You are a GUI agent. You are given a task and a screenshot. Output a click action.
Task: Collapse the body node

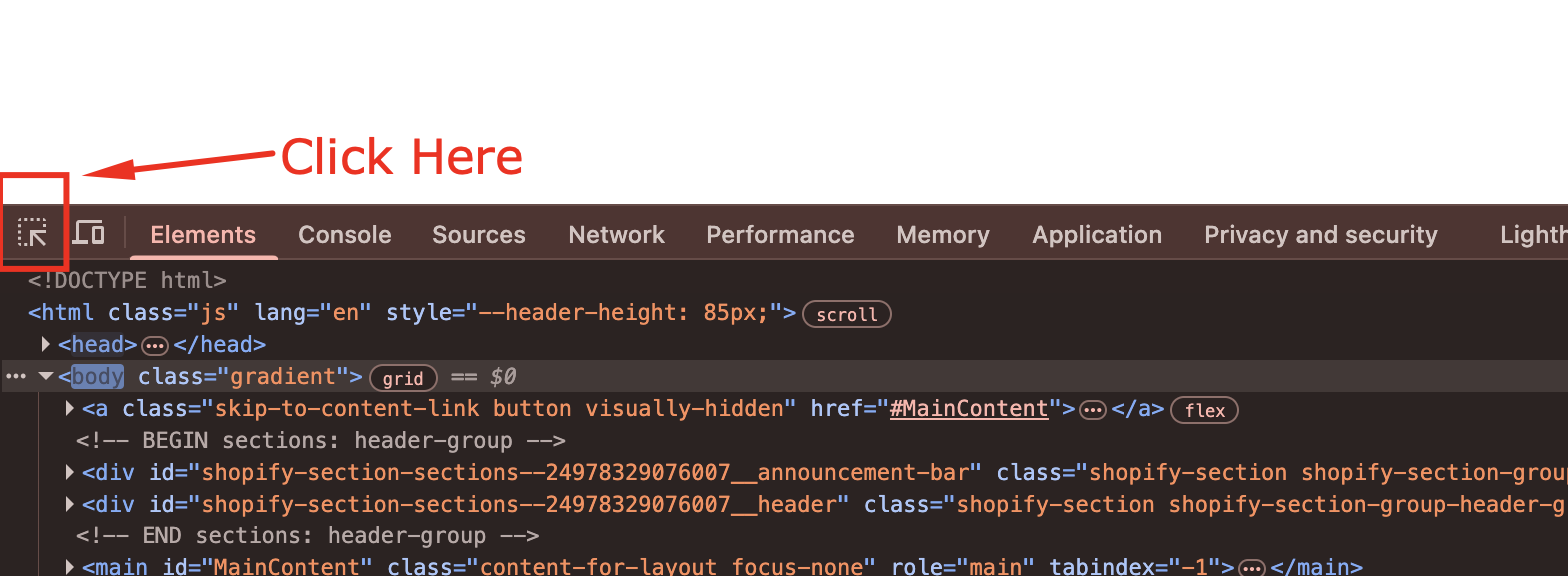45,377
